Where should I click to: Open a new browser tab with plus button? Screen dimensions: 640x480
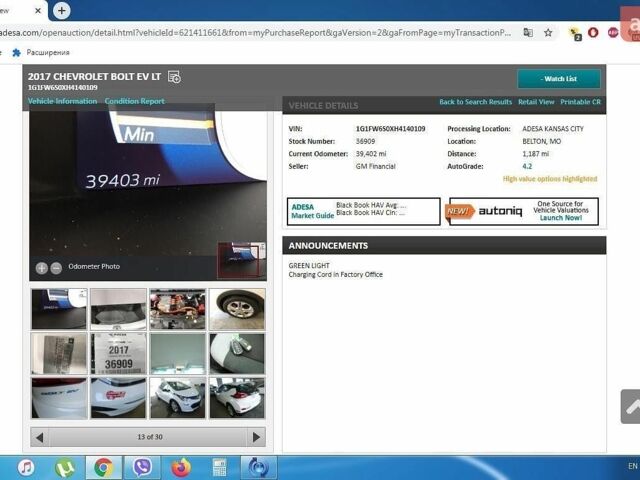tap(62, 11)
